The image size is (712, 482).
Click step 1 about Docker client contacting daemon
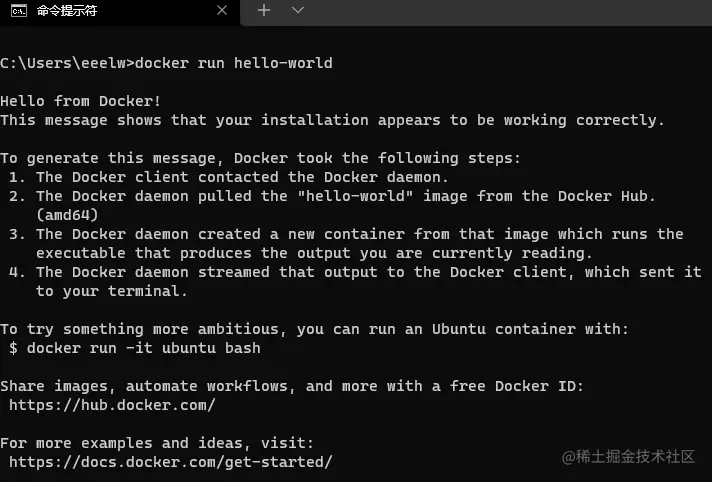(x=228, y=177)
